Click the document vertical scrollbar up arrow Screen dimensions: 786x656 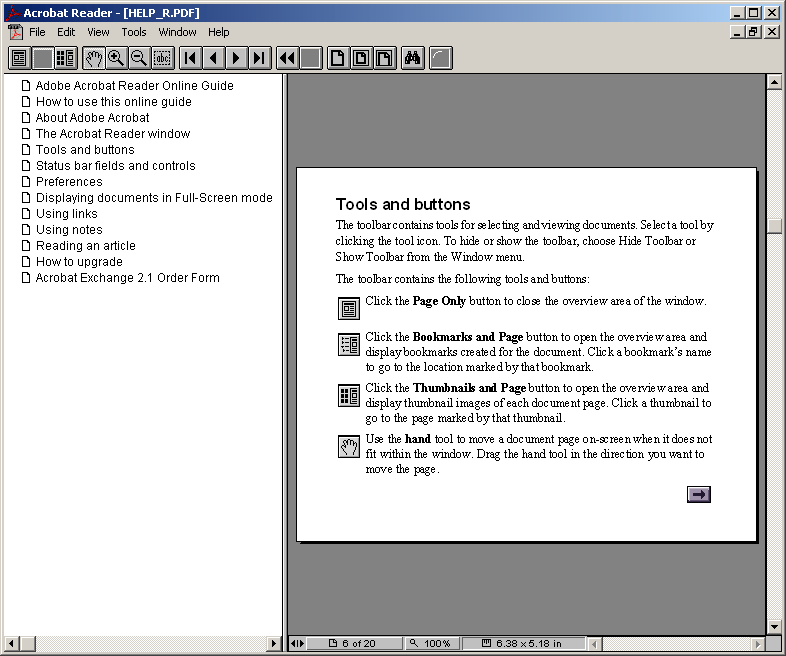(774, 81)
